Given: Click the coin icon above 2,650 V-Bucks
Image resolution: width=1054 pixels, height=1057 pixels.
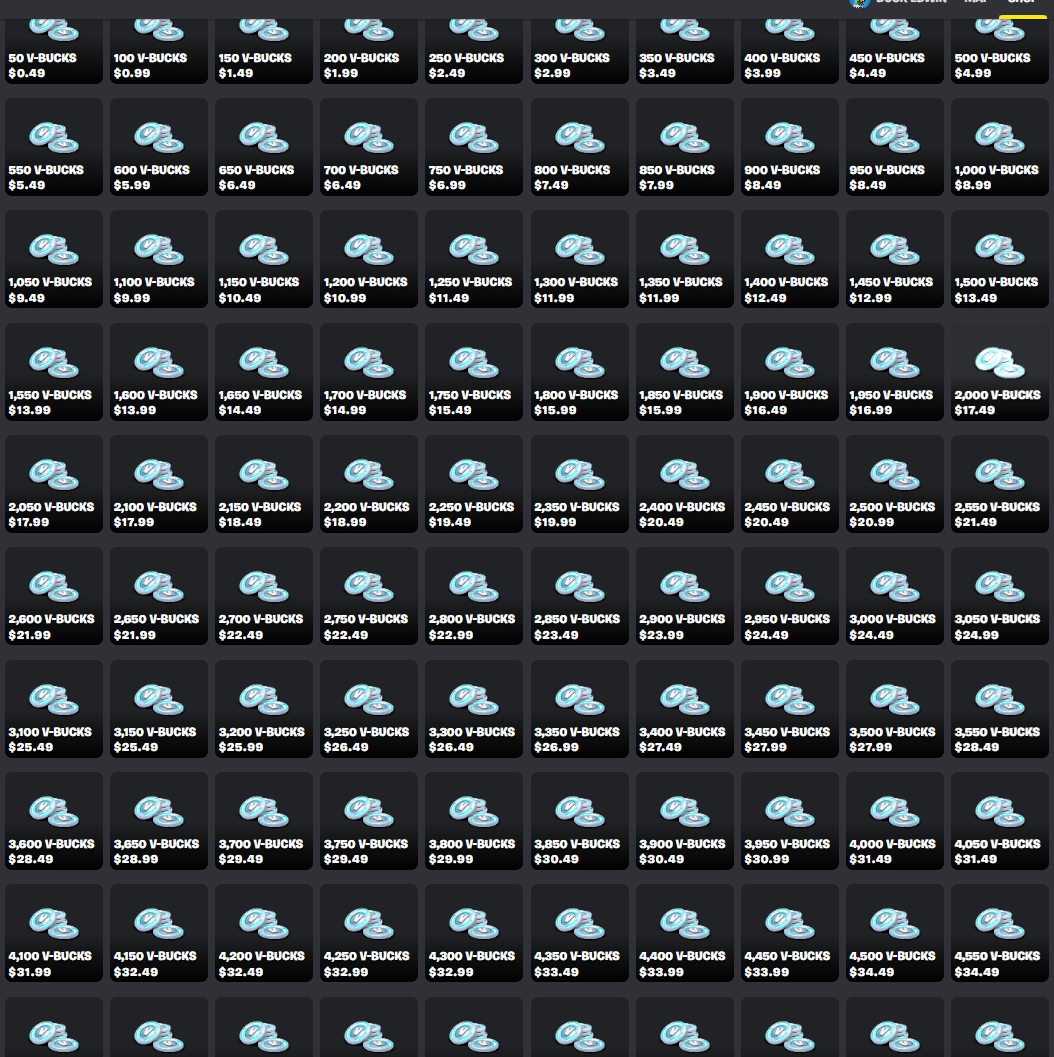Looking at the screenshot, I should 158,586.
